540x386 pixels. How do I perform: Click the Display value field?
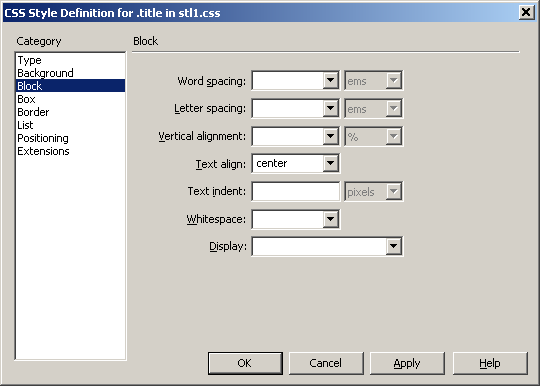(x=320, y=246)
